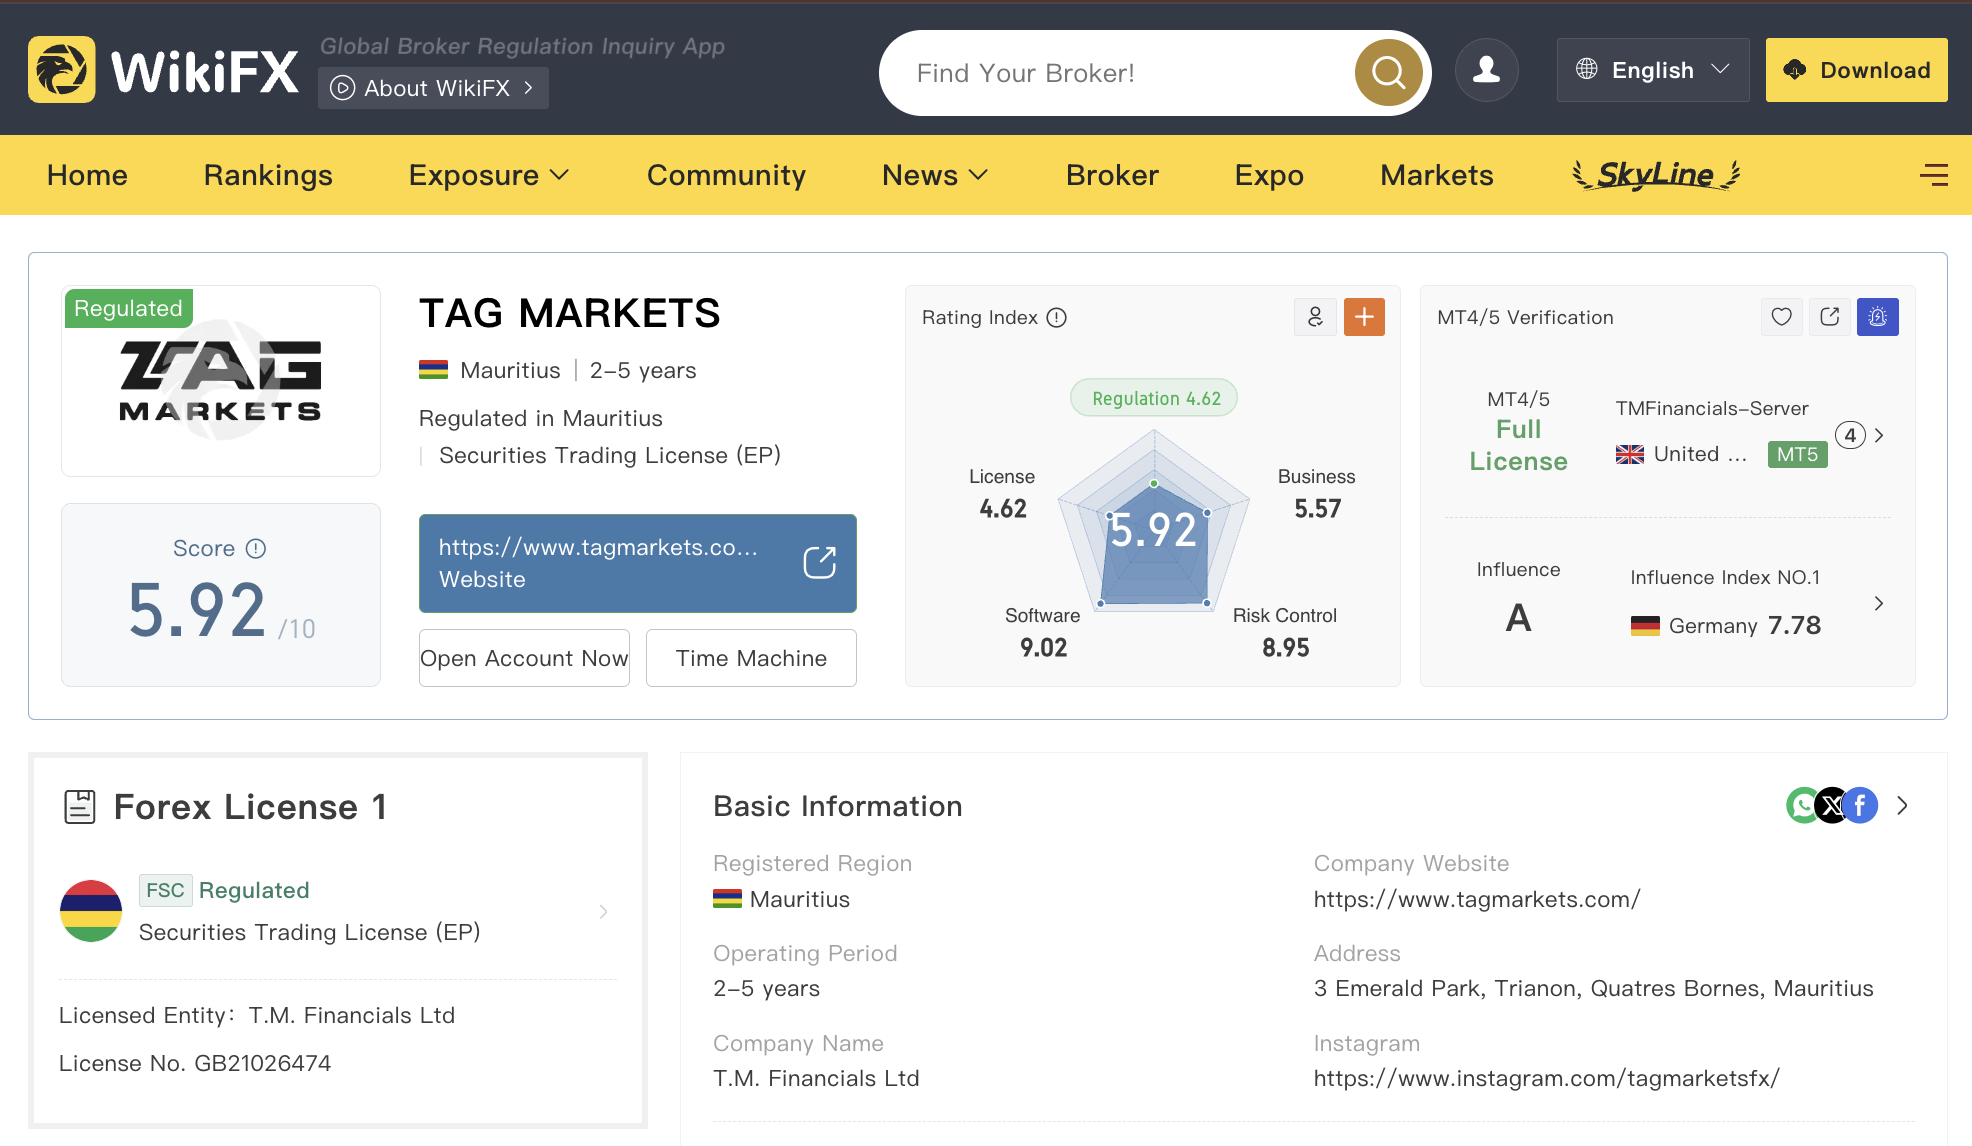
Task: Click the X (Twitter) social icon
Action: pyautogui.click(x=1831, y=805)
